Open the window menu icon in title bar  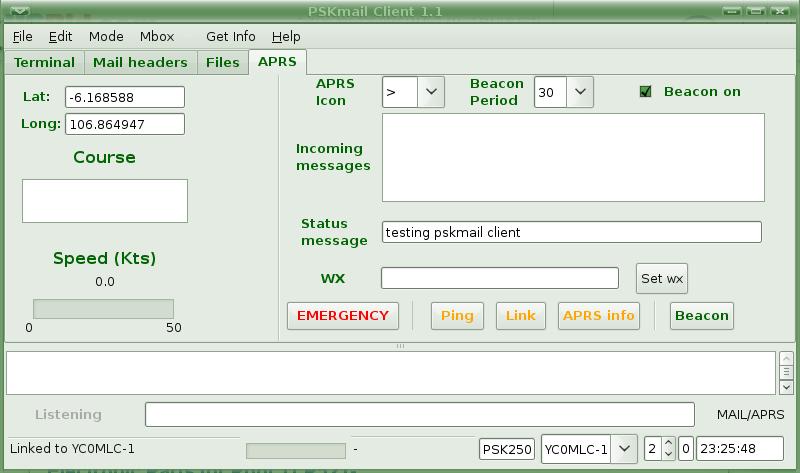point(19,11)
